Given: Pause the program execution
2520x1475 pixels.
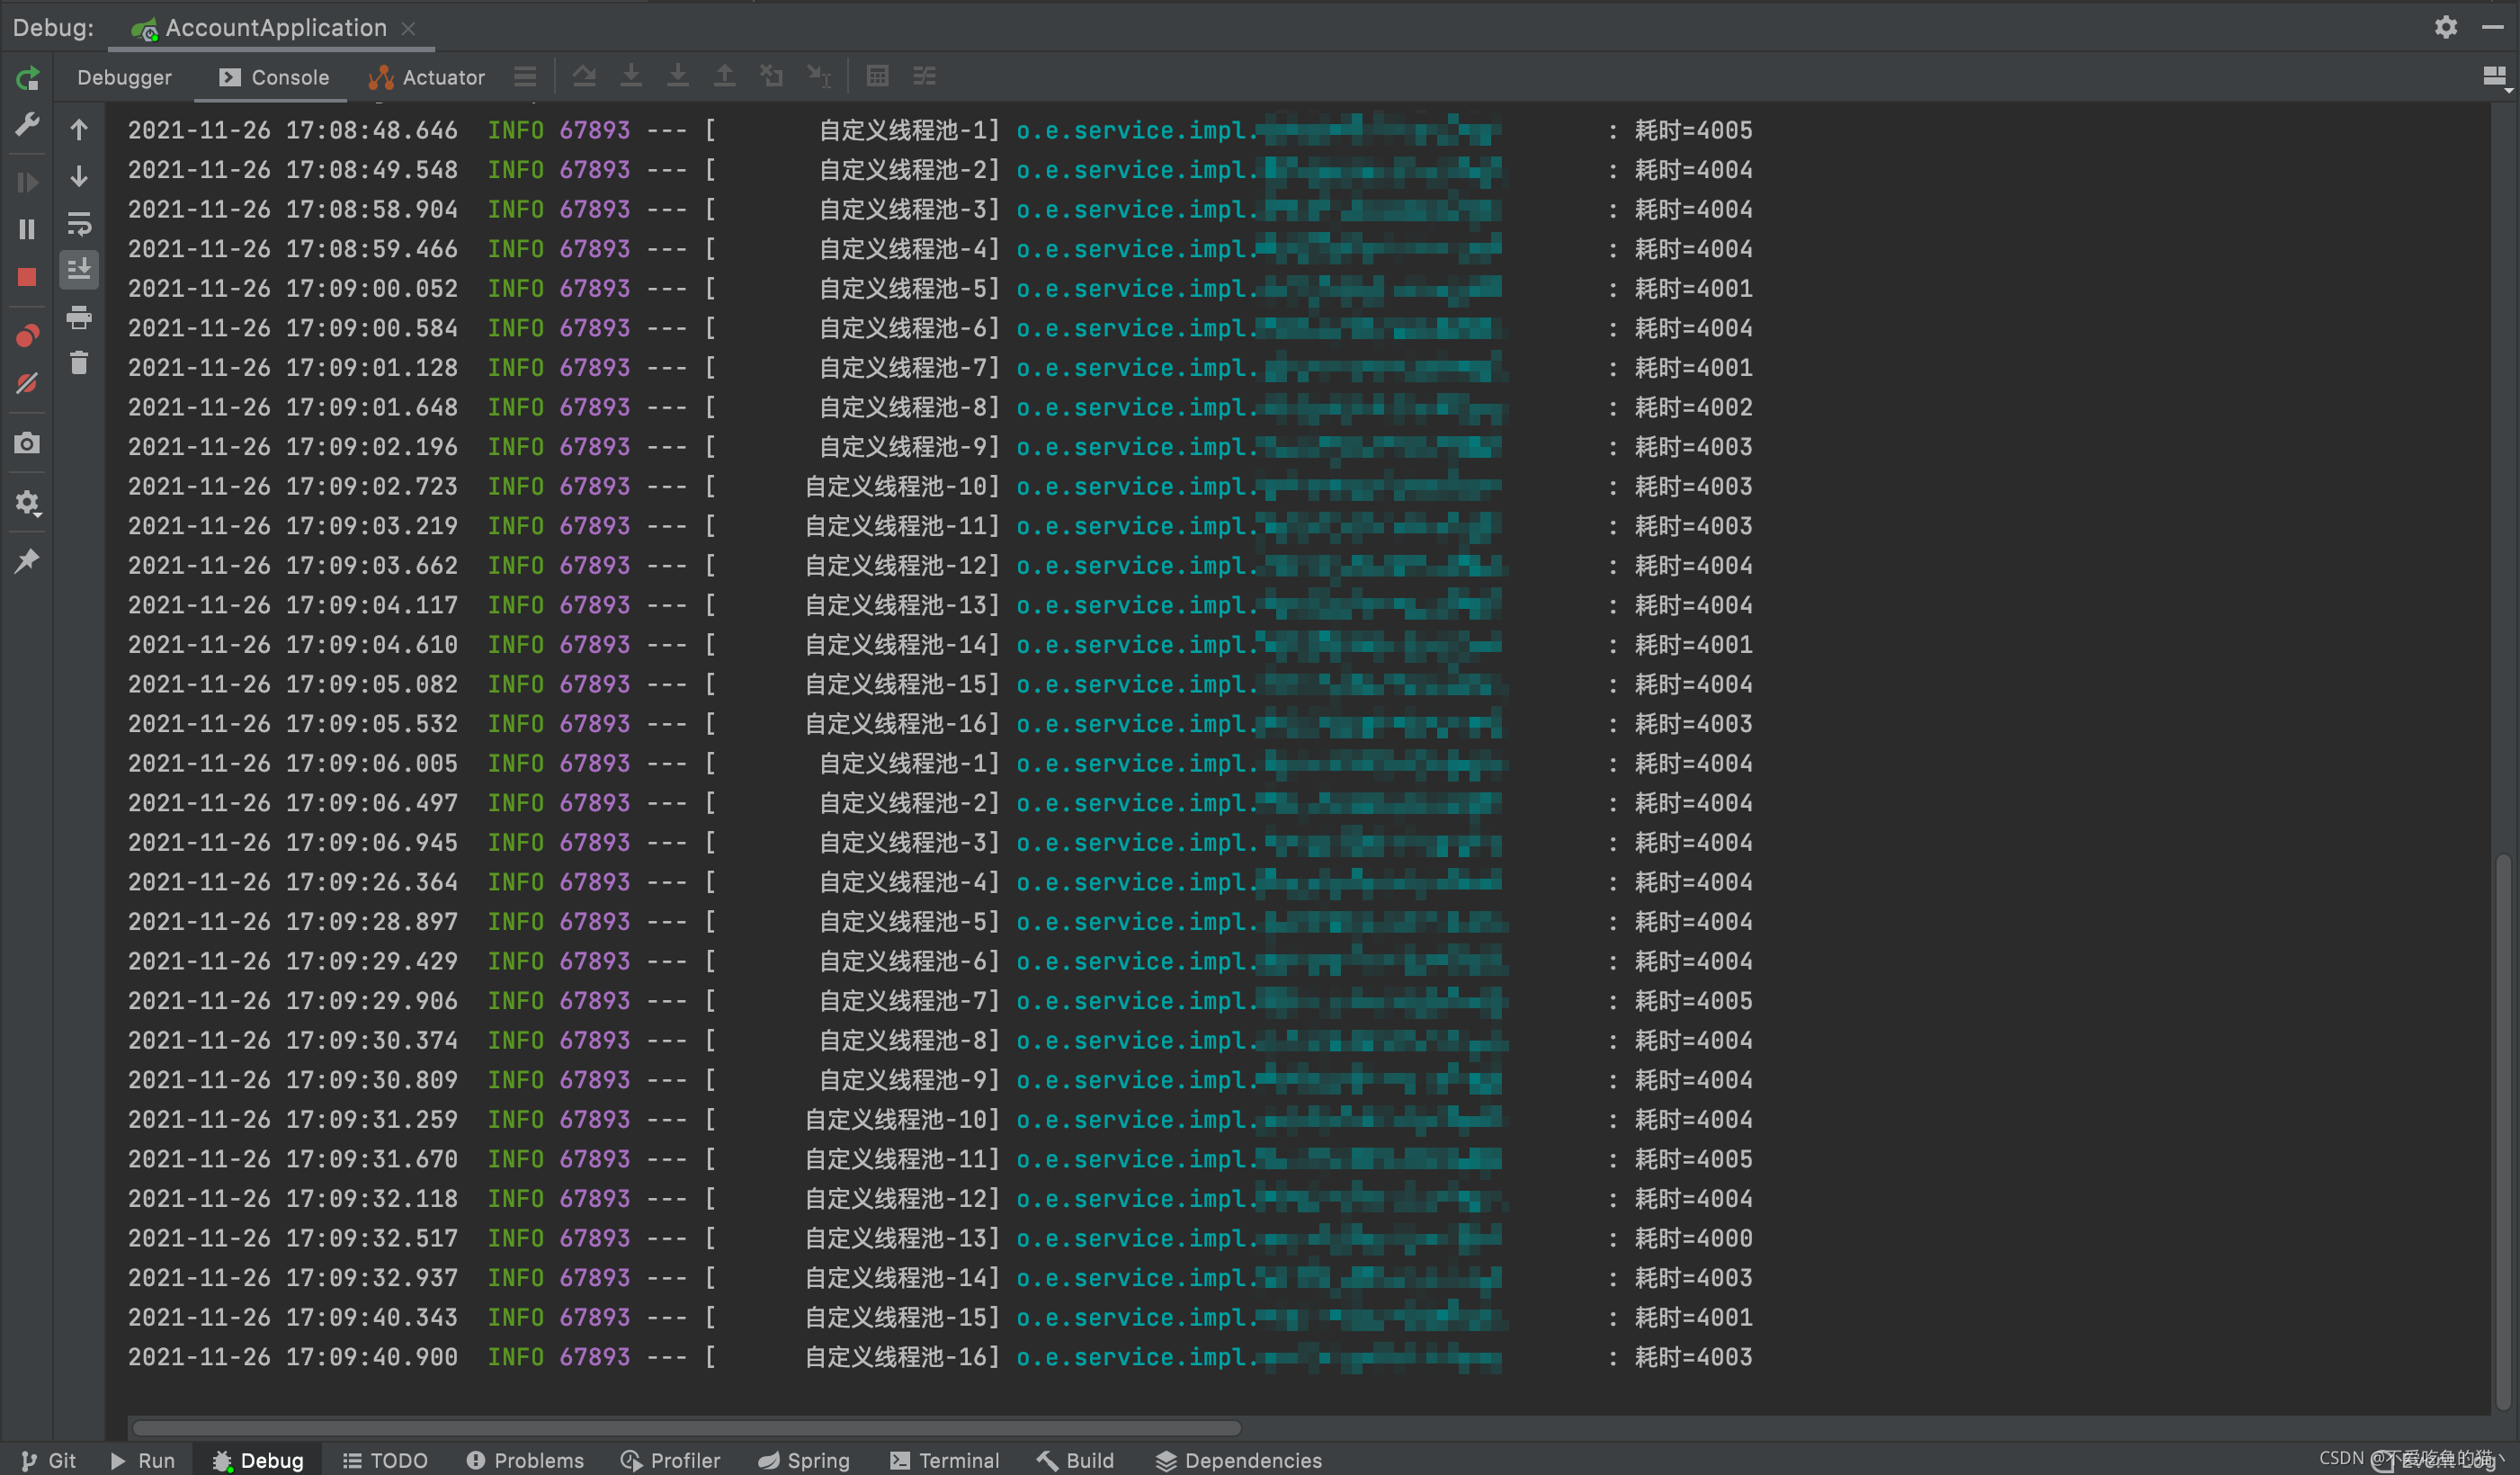Looking at the screenshot, I should point(27,230).
